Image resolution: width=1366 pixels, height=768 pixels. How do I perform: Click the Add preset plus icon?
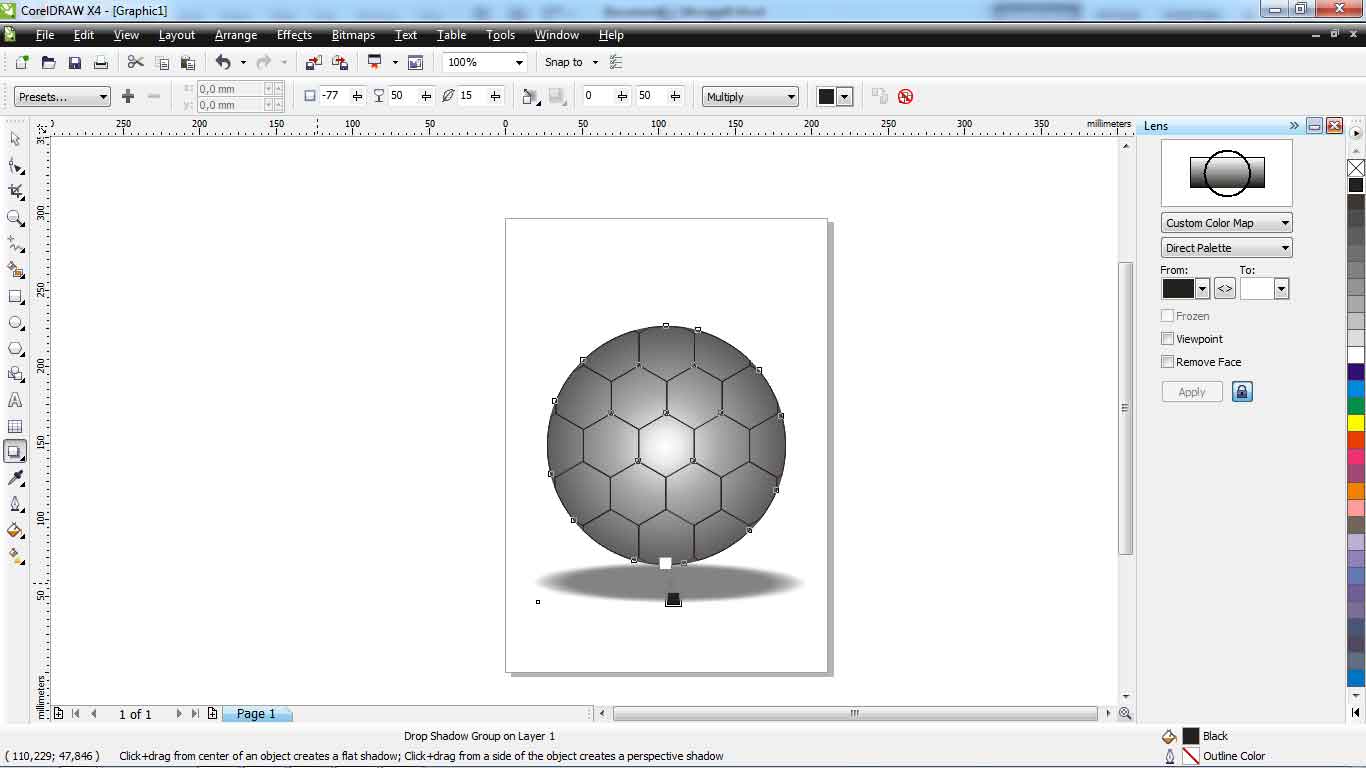127,96
